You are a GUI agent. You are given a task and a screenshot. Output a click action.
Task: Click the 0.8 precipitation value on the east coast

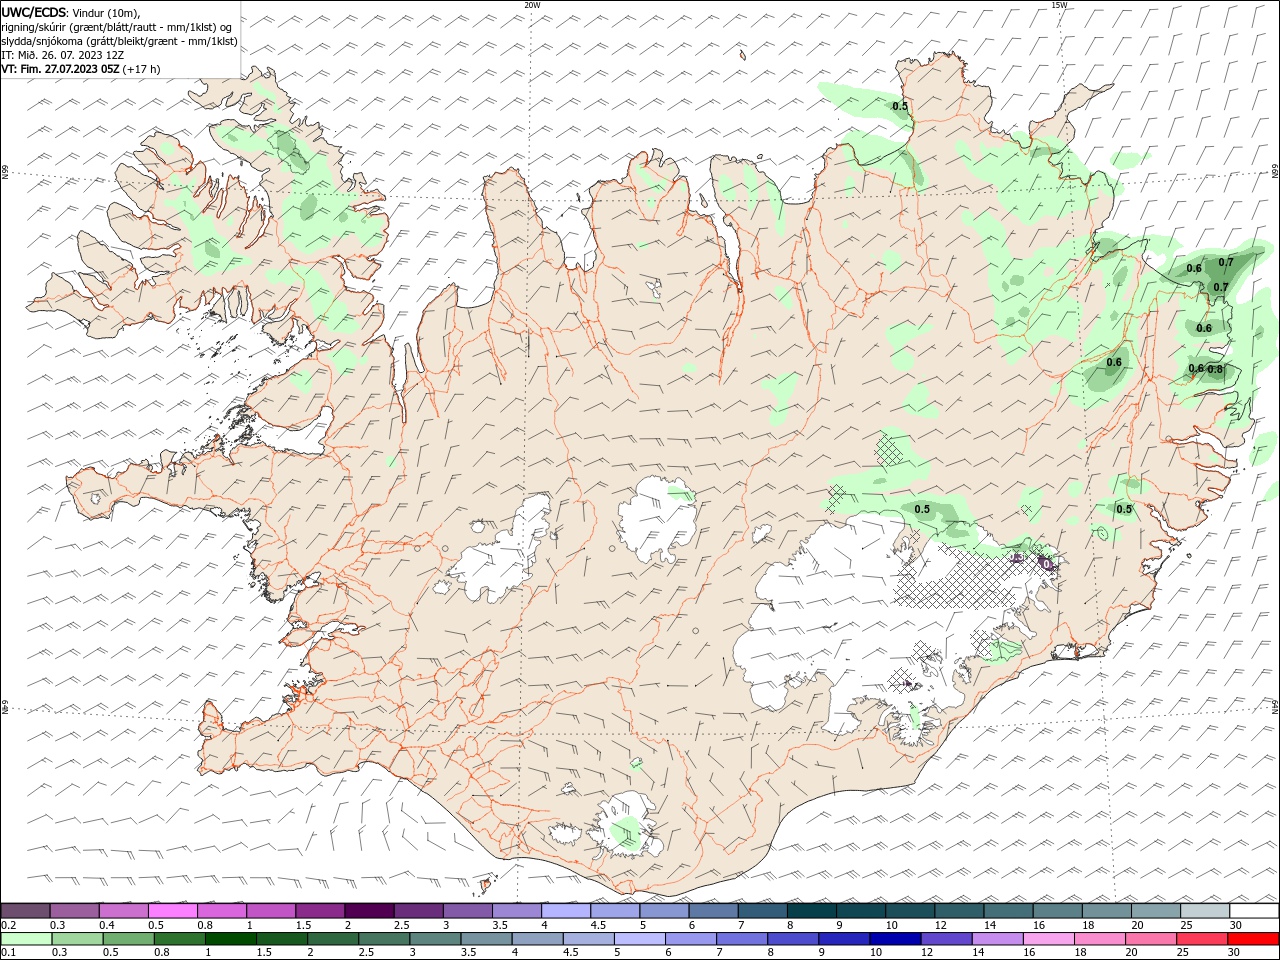tap(1215, 369)
